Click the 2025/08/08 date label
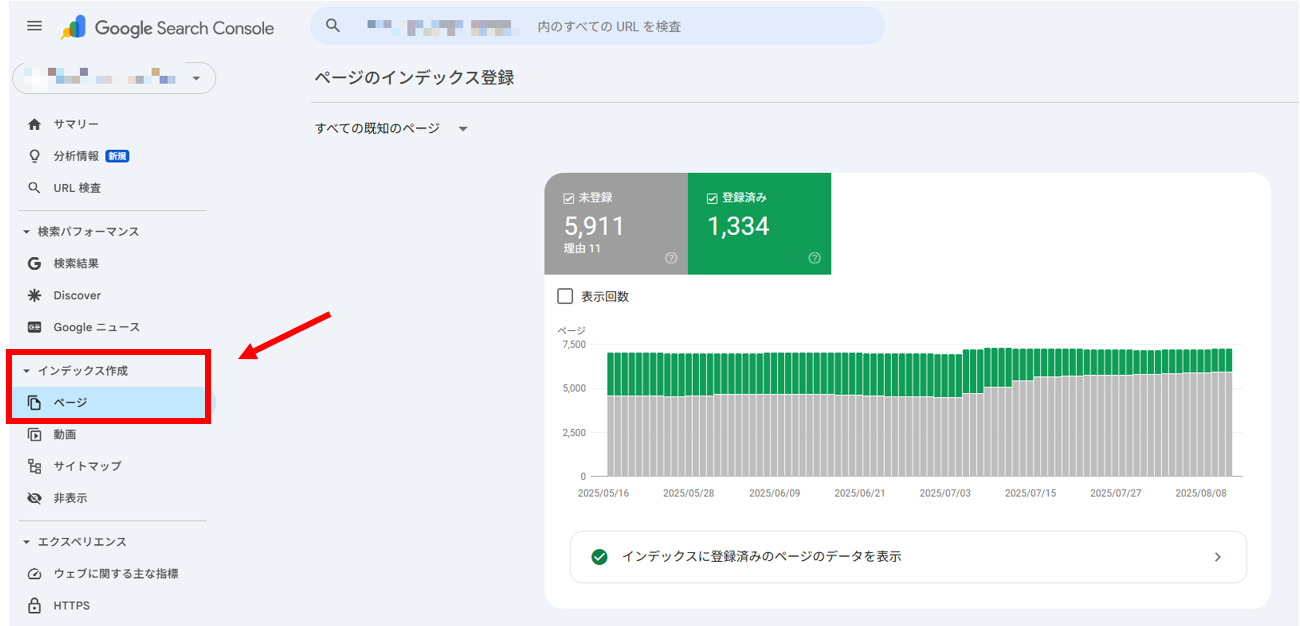This screenshot has width=1300, height=626. point(1201,493)
